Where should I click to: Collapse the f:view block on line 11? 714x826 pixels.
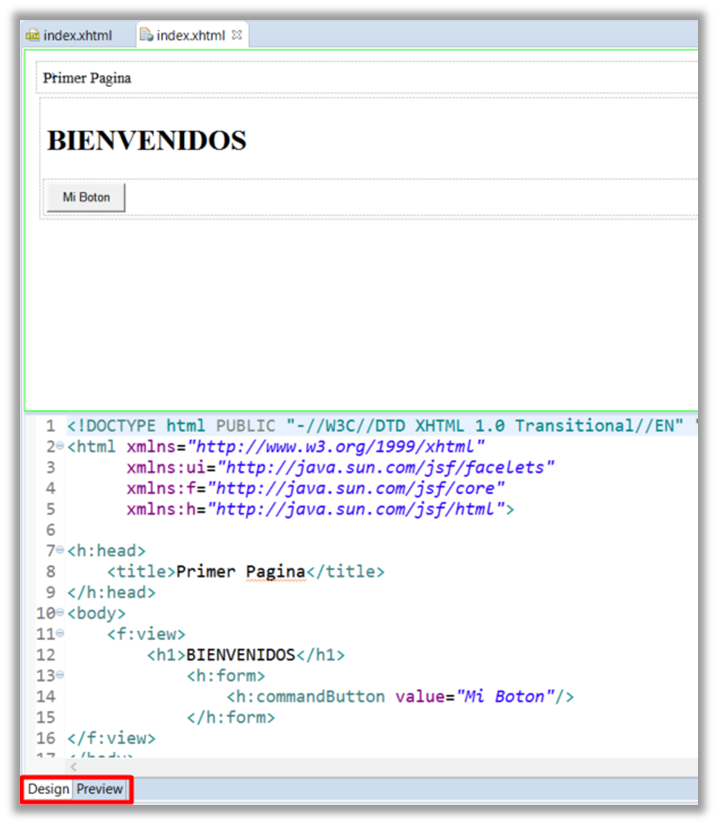(59, 635)
